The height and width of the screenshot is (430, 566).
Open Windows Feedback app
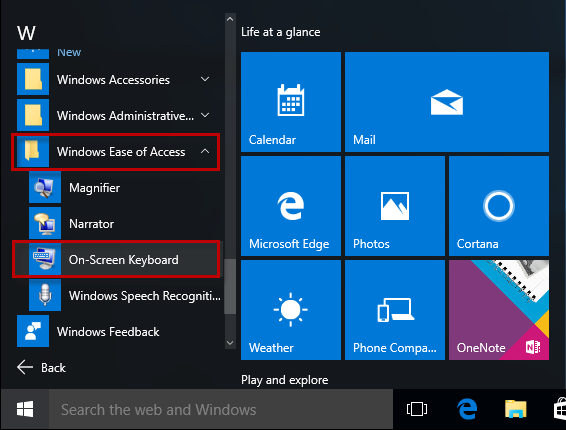(118, 331)
